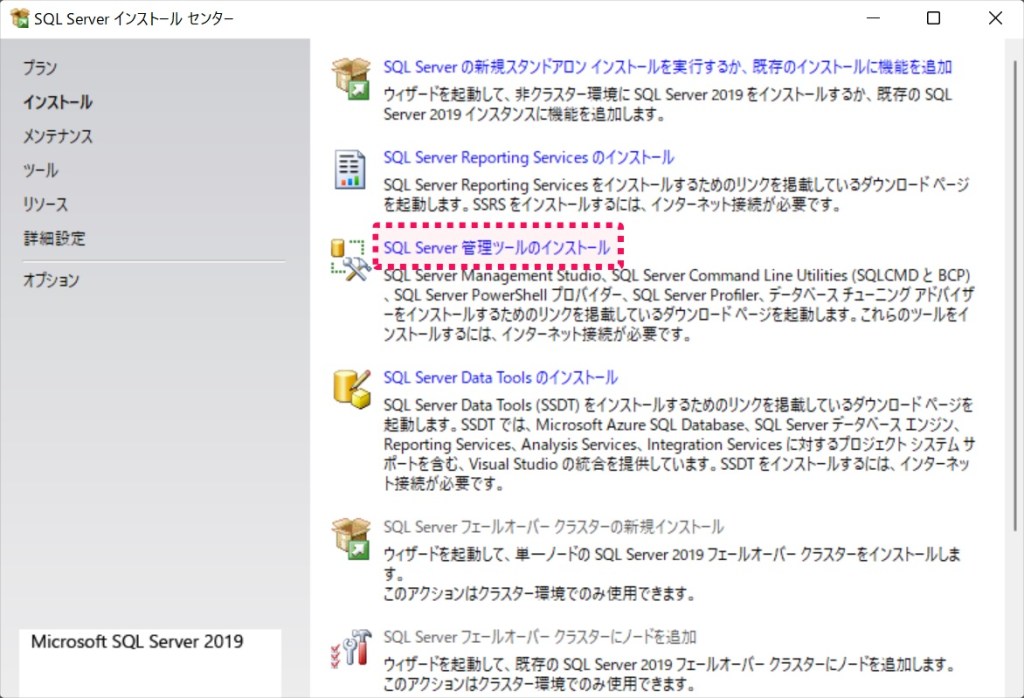Open the ツール section
The image size is (1024, 698).
pos(40,170)
